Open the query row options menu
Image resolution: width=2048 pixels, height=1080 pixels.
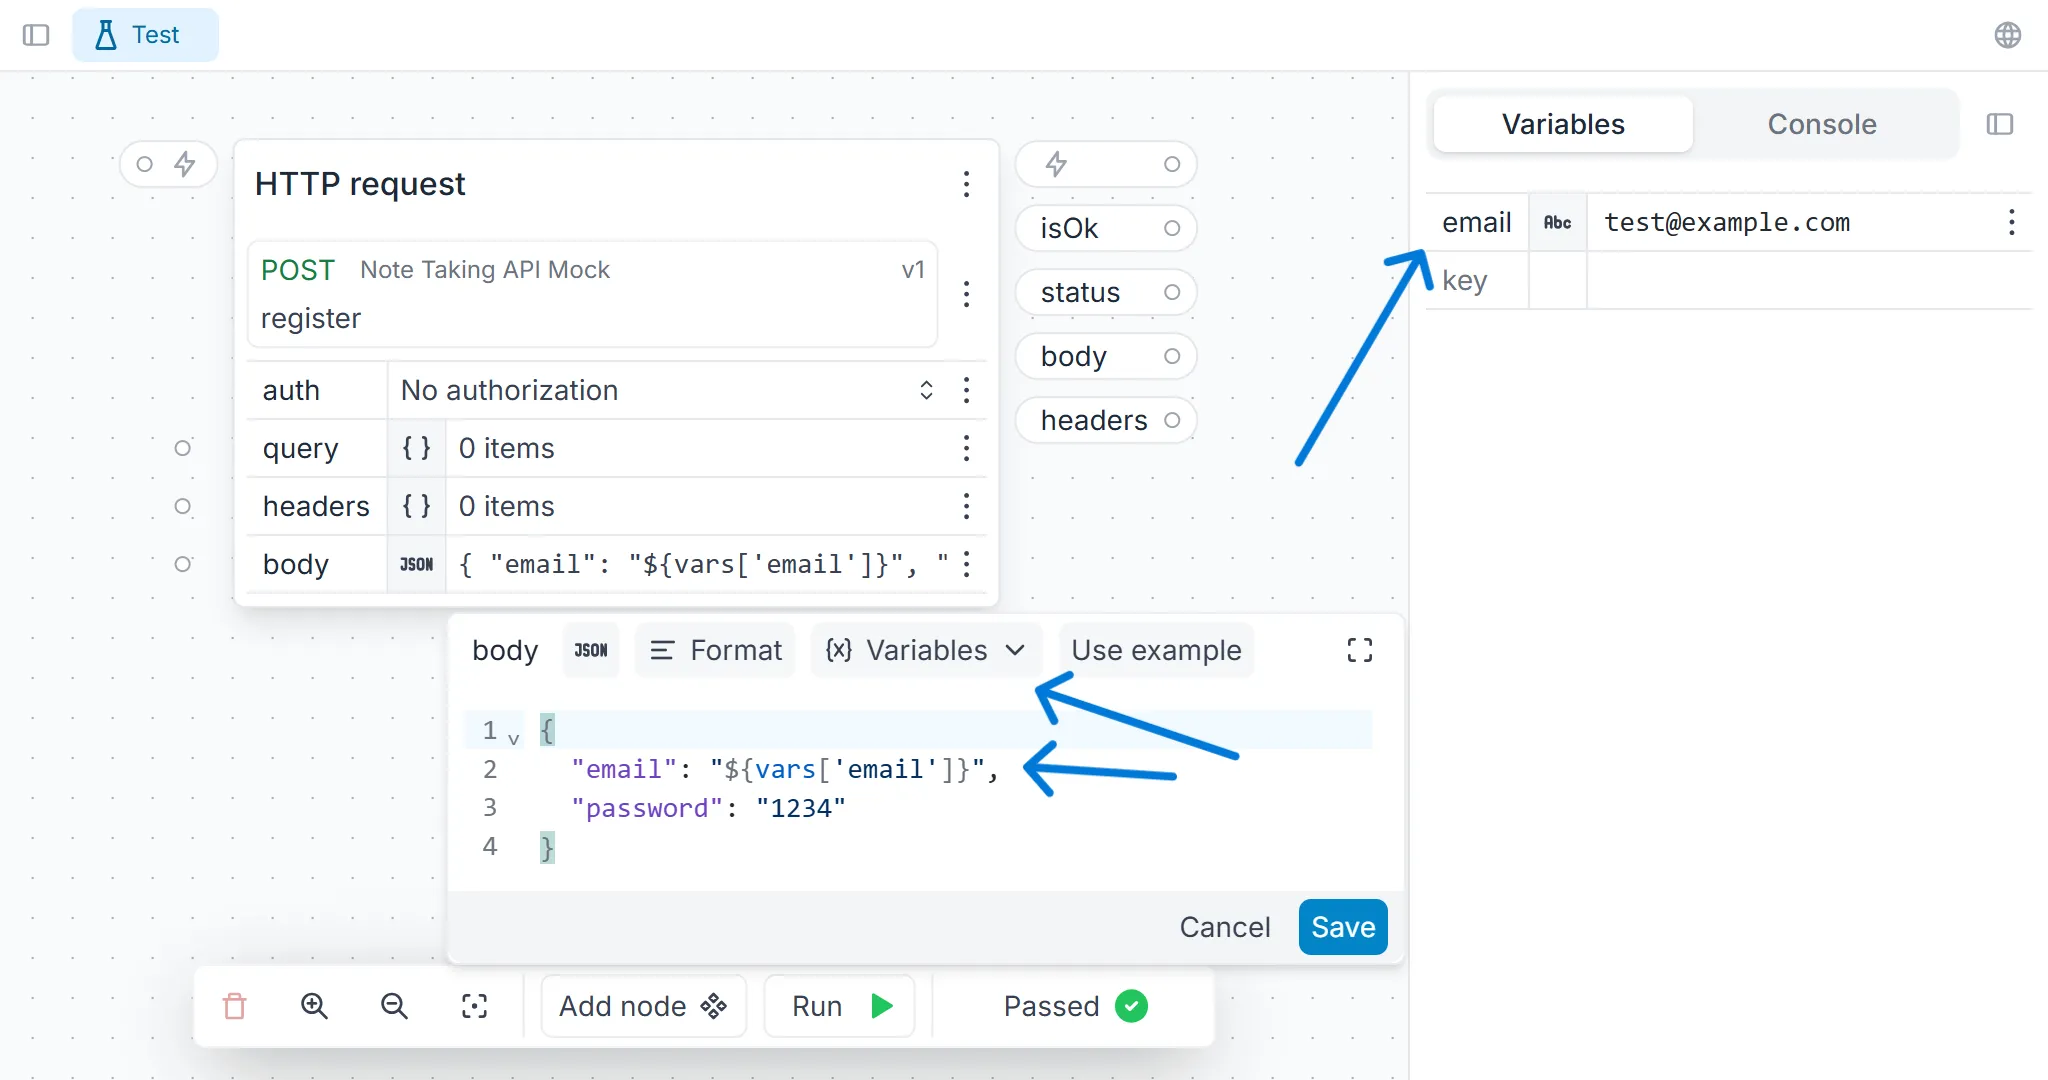click(966, 448)
